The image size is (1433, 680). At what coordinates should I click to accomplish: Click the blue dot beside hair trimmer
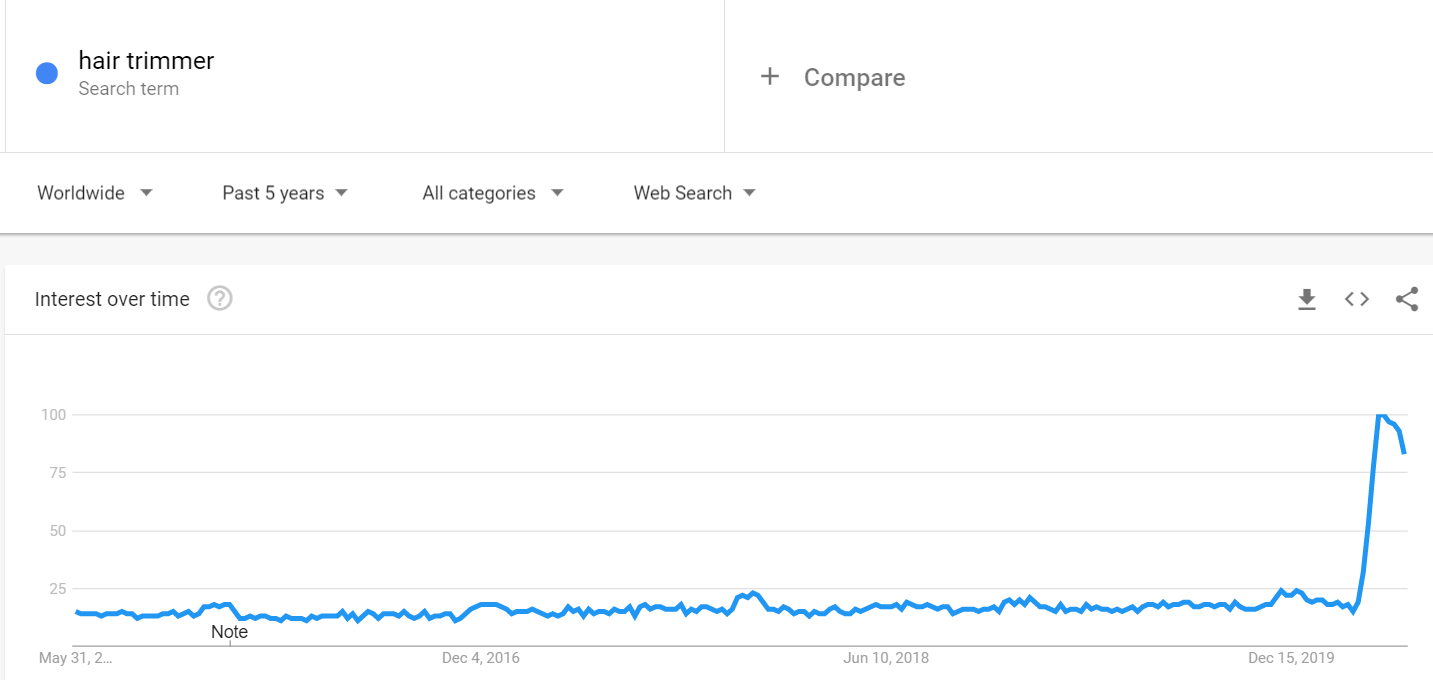(47, 73)
